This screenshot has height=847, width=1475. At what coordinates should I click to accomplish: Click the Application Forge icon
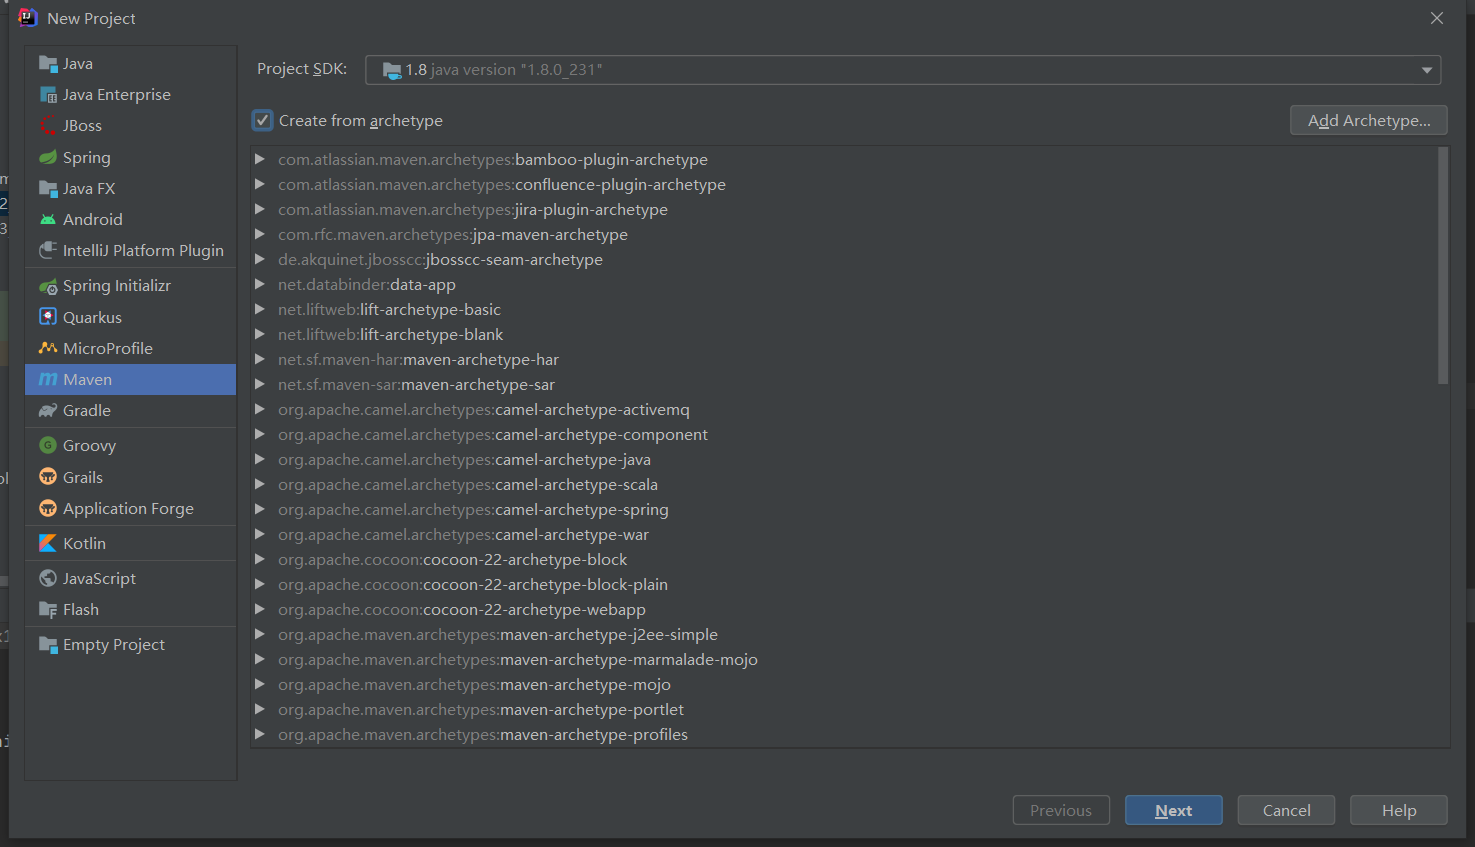(48, 508)
